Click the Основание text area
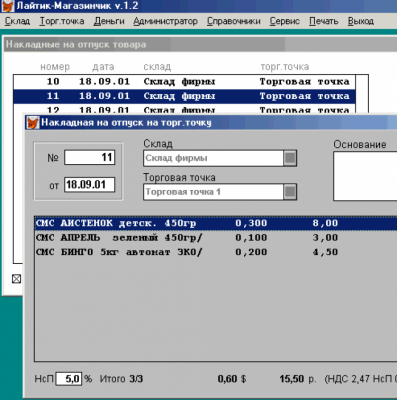The width and height of the screenshot is (397, 400). tap(365, 176)
